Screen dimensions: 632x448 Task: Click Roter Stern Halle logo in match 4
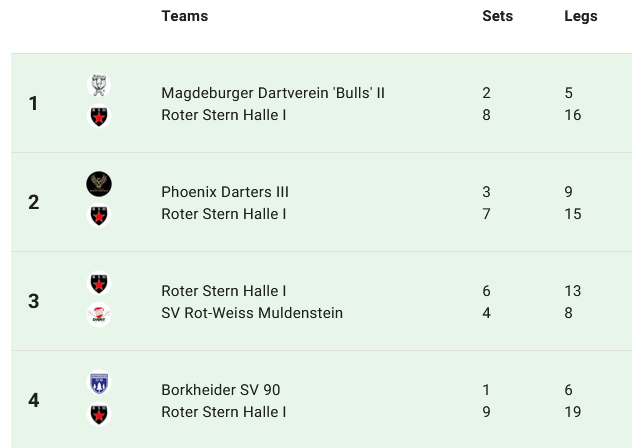(99, 413)
